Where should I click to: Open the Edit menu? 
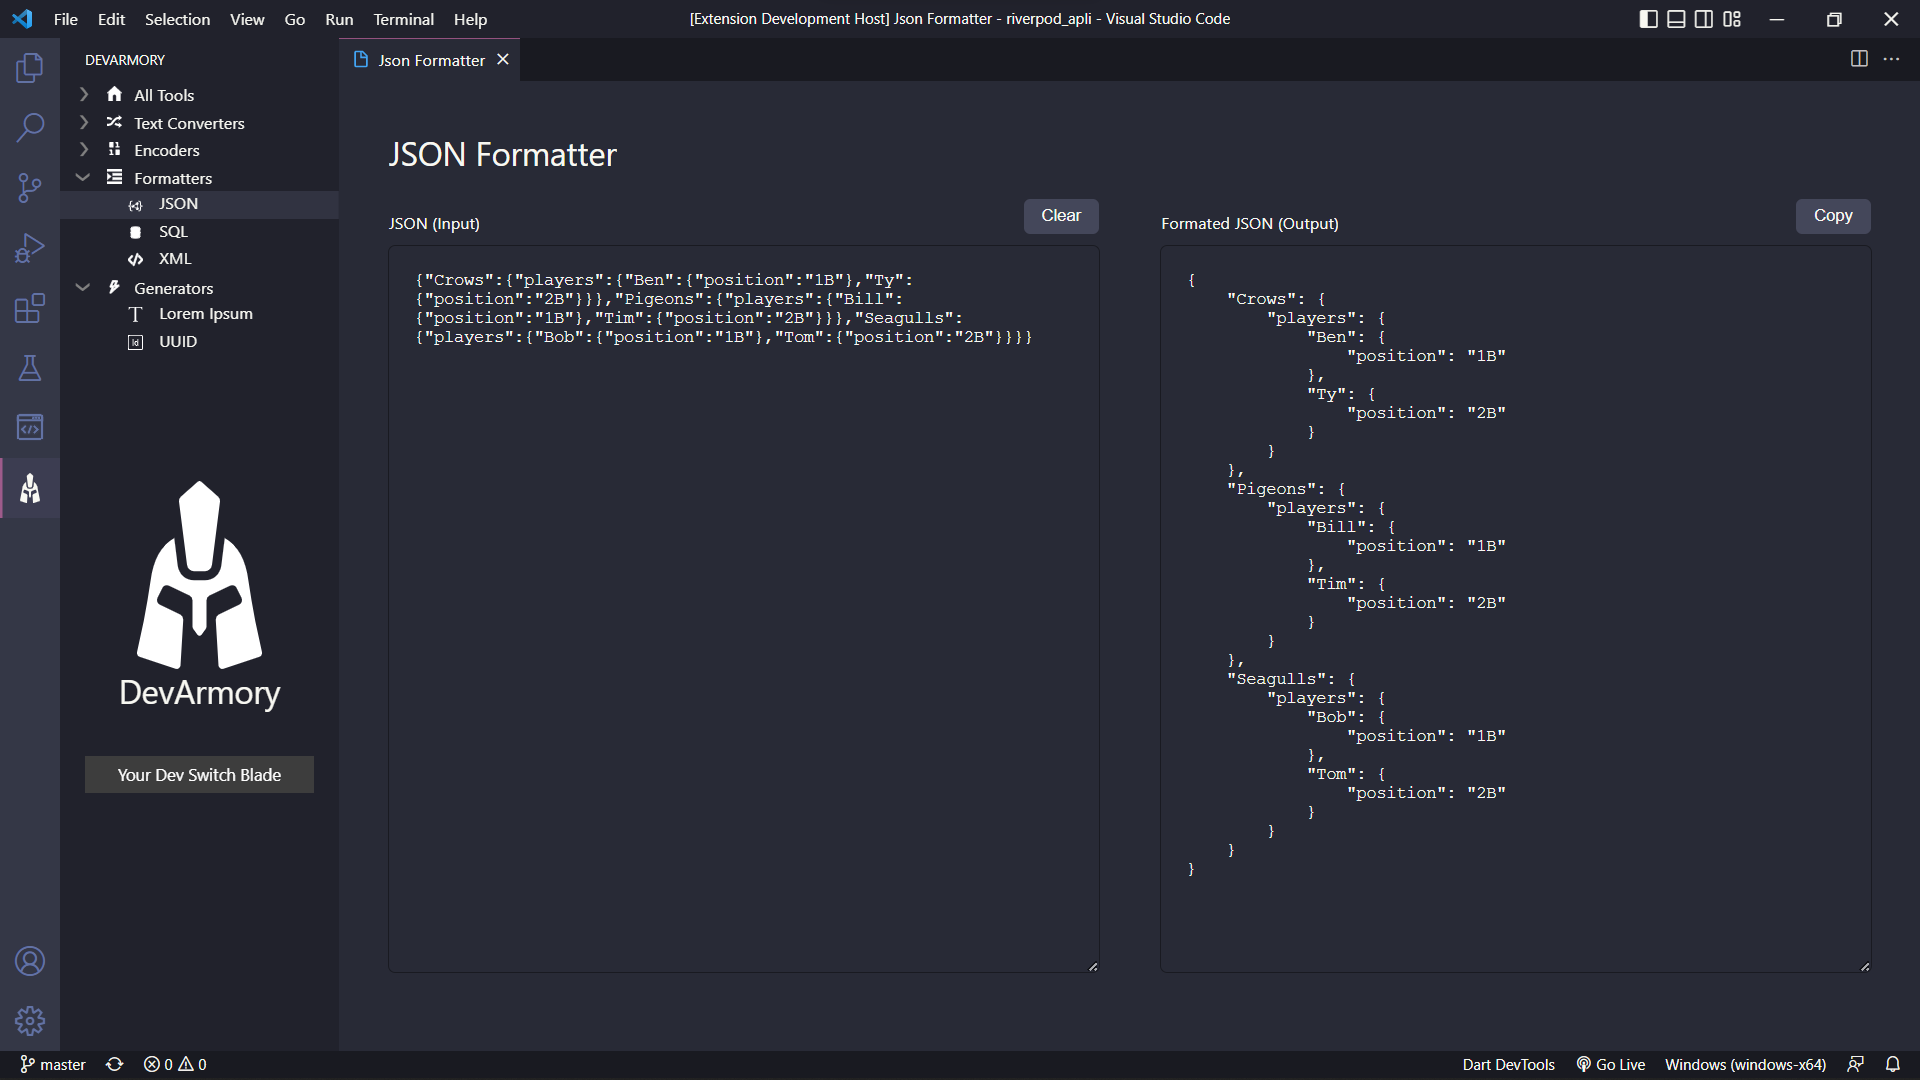tap(111, 19)
